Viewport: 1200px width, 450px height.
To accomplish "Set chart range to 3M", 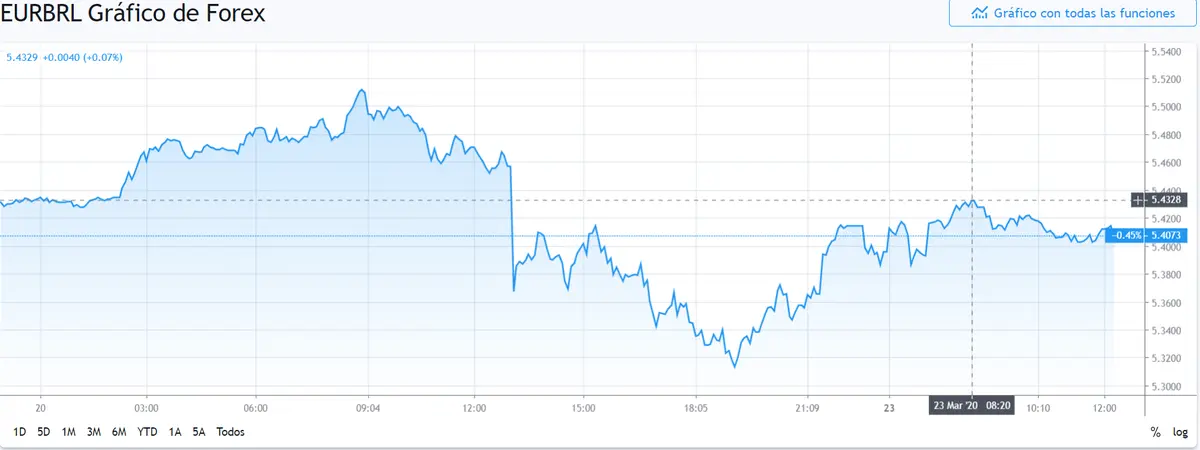I will (94, 432).
